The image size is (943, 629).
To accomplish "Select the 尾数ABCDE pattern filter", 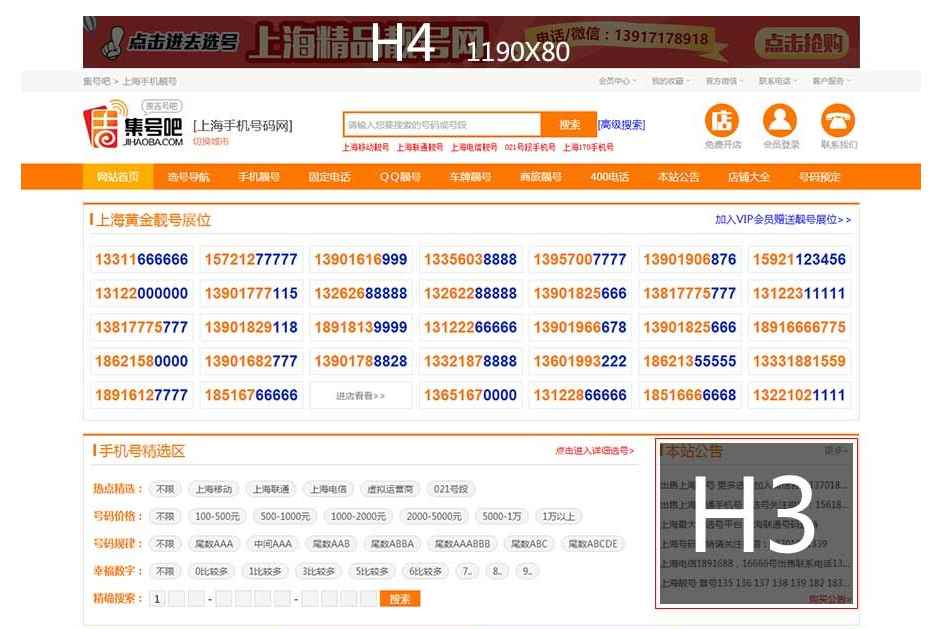I will [x=593, y=544].
